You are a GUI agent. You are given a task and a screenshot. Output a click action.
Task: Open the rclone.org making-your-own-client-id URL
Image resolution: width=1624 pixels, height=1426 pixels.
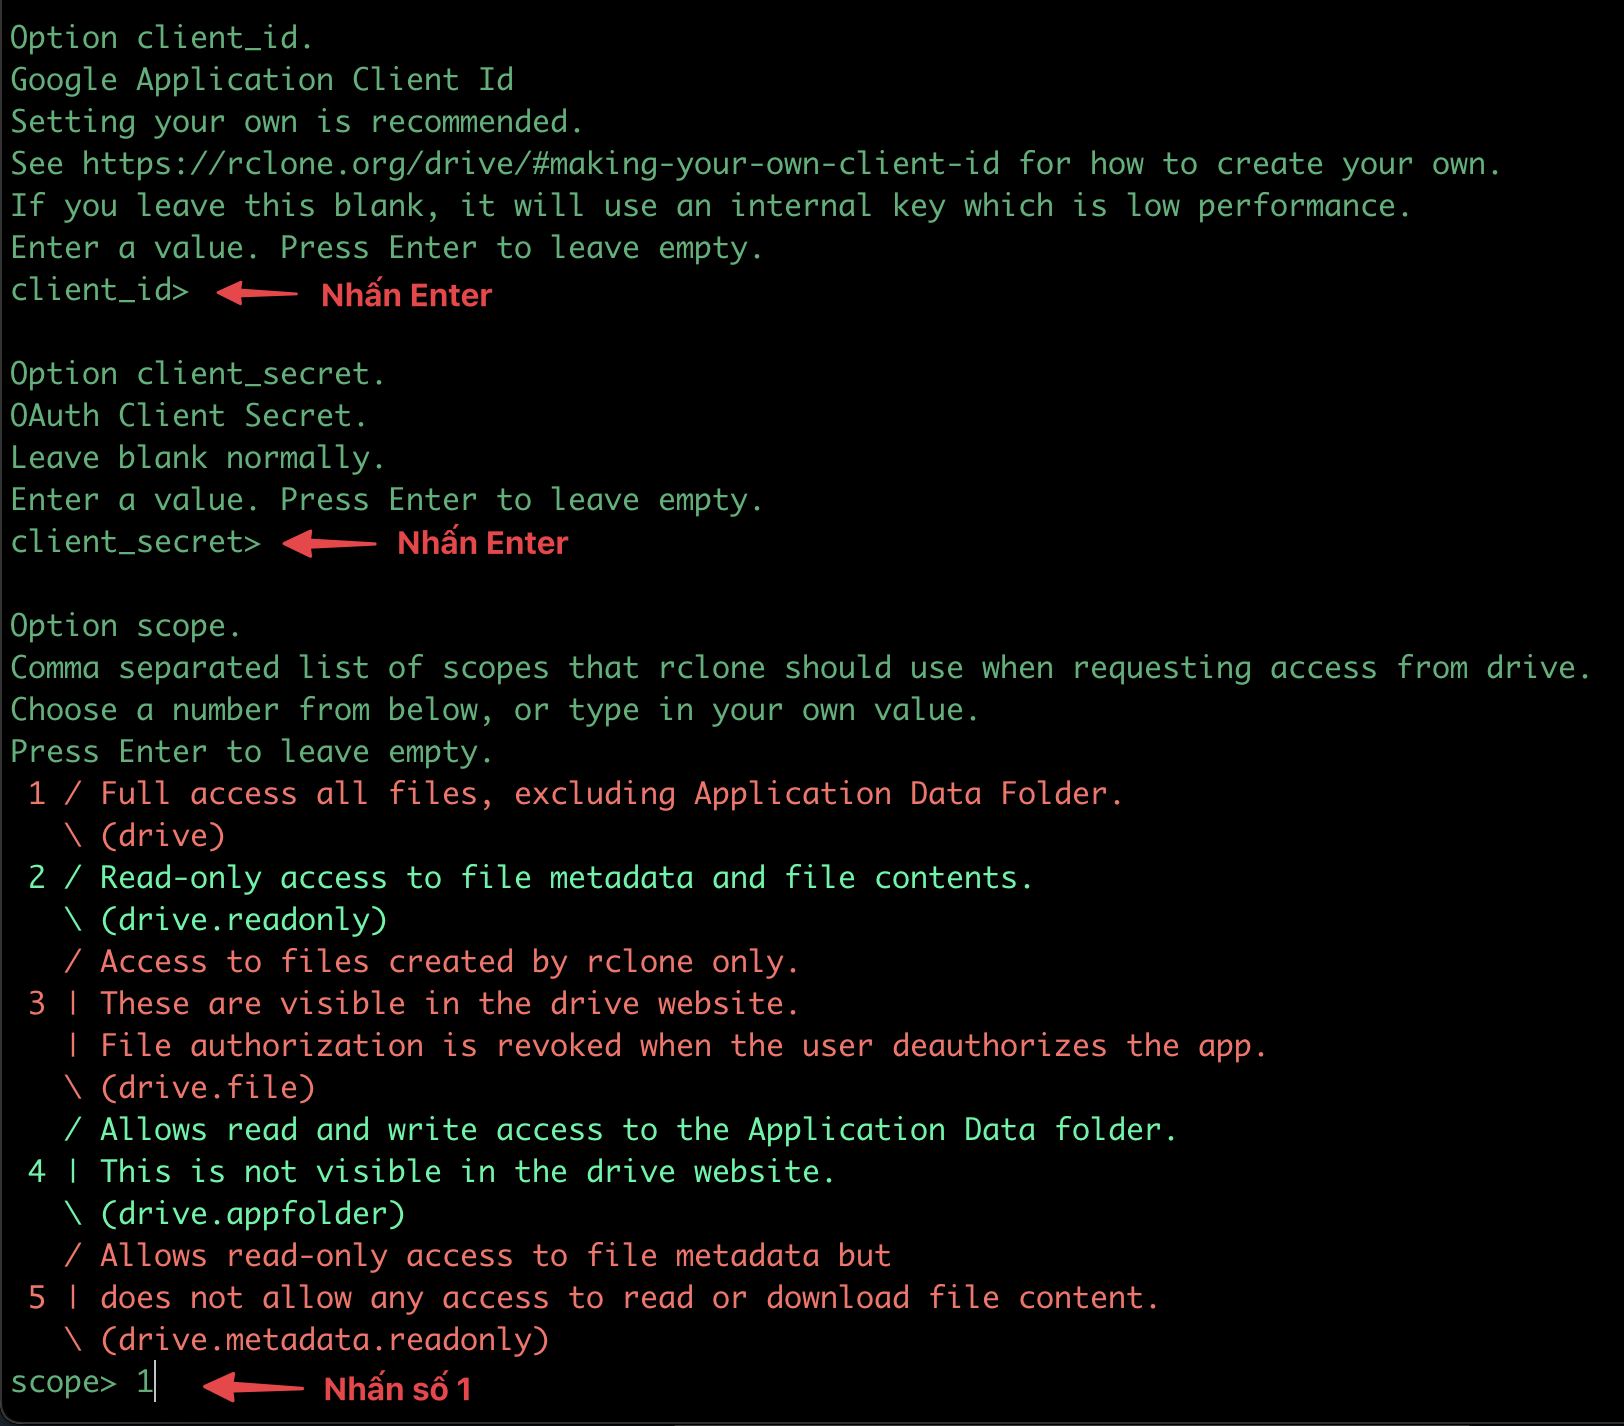[541, 164]
